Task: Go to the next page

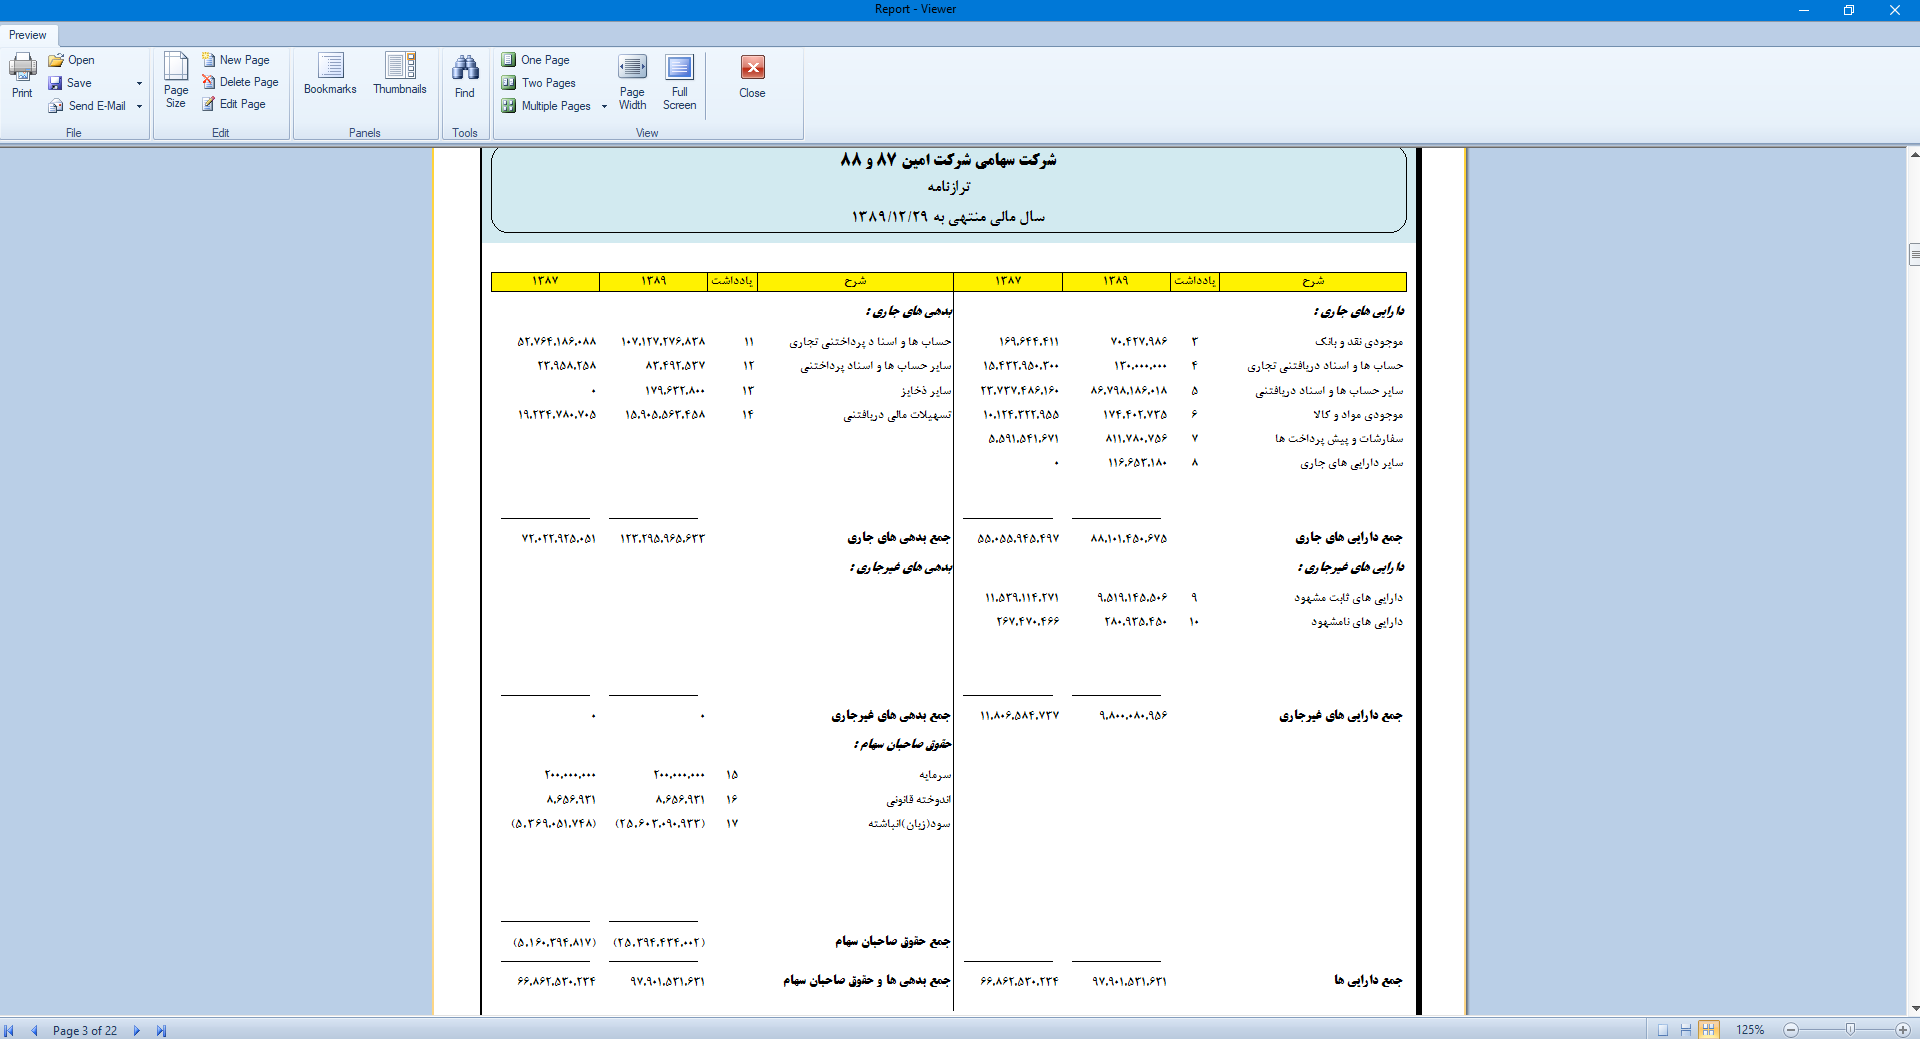Action: pos(137,1030)
